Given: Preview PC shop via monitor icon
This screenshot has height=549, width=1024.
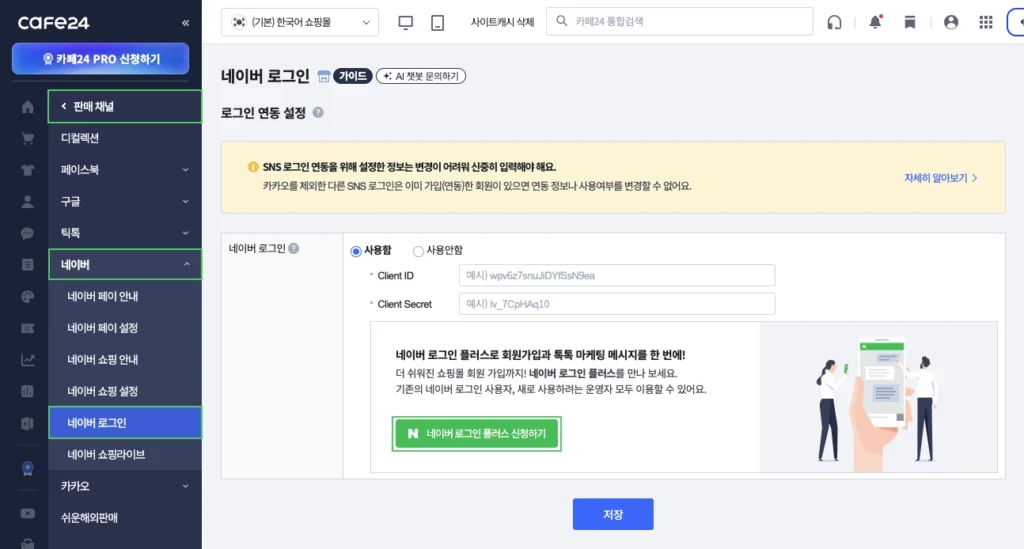Looking at the screenshot, I should pyautogui.click(x=406, y=22).
